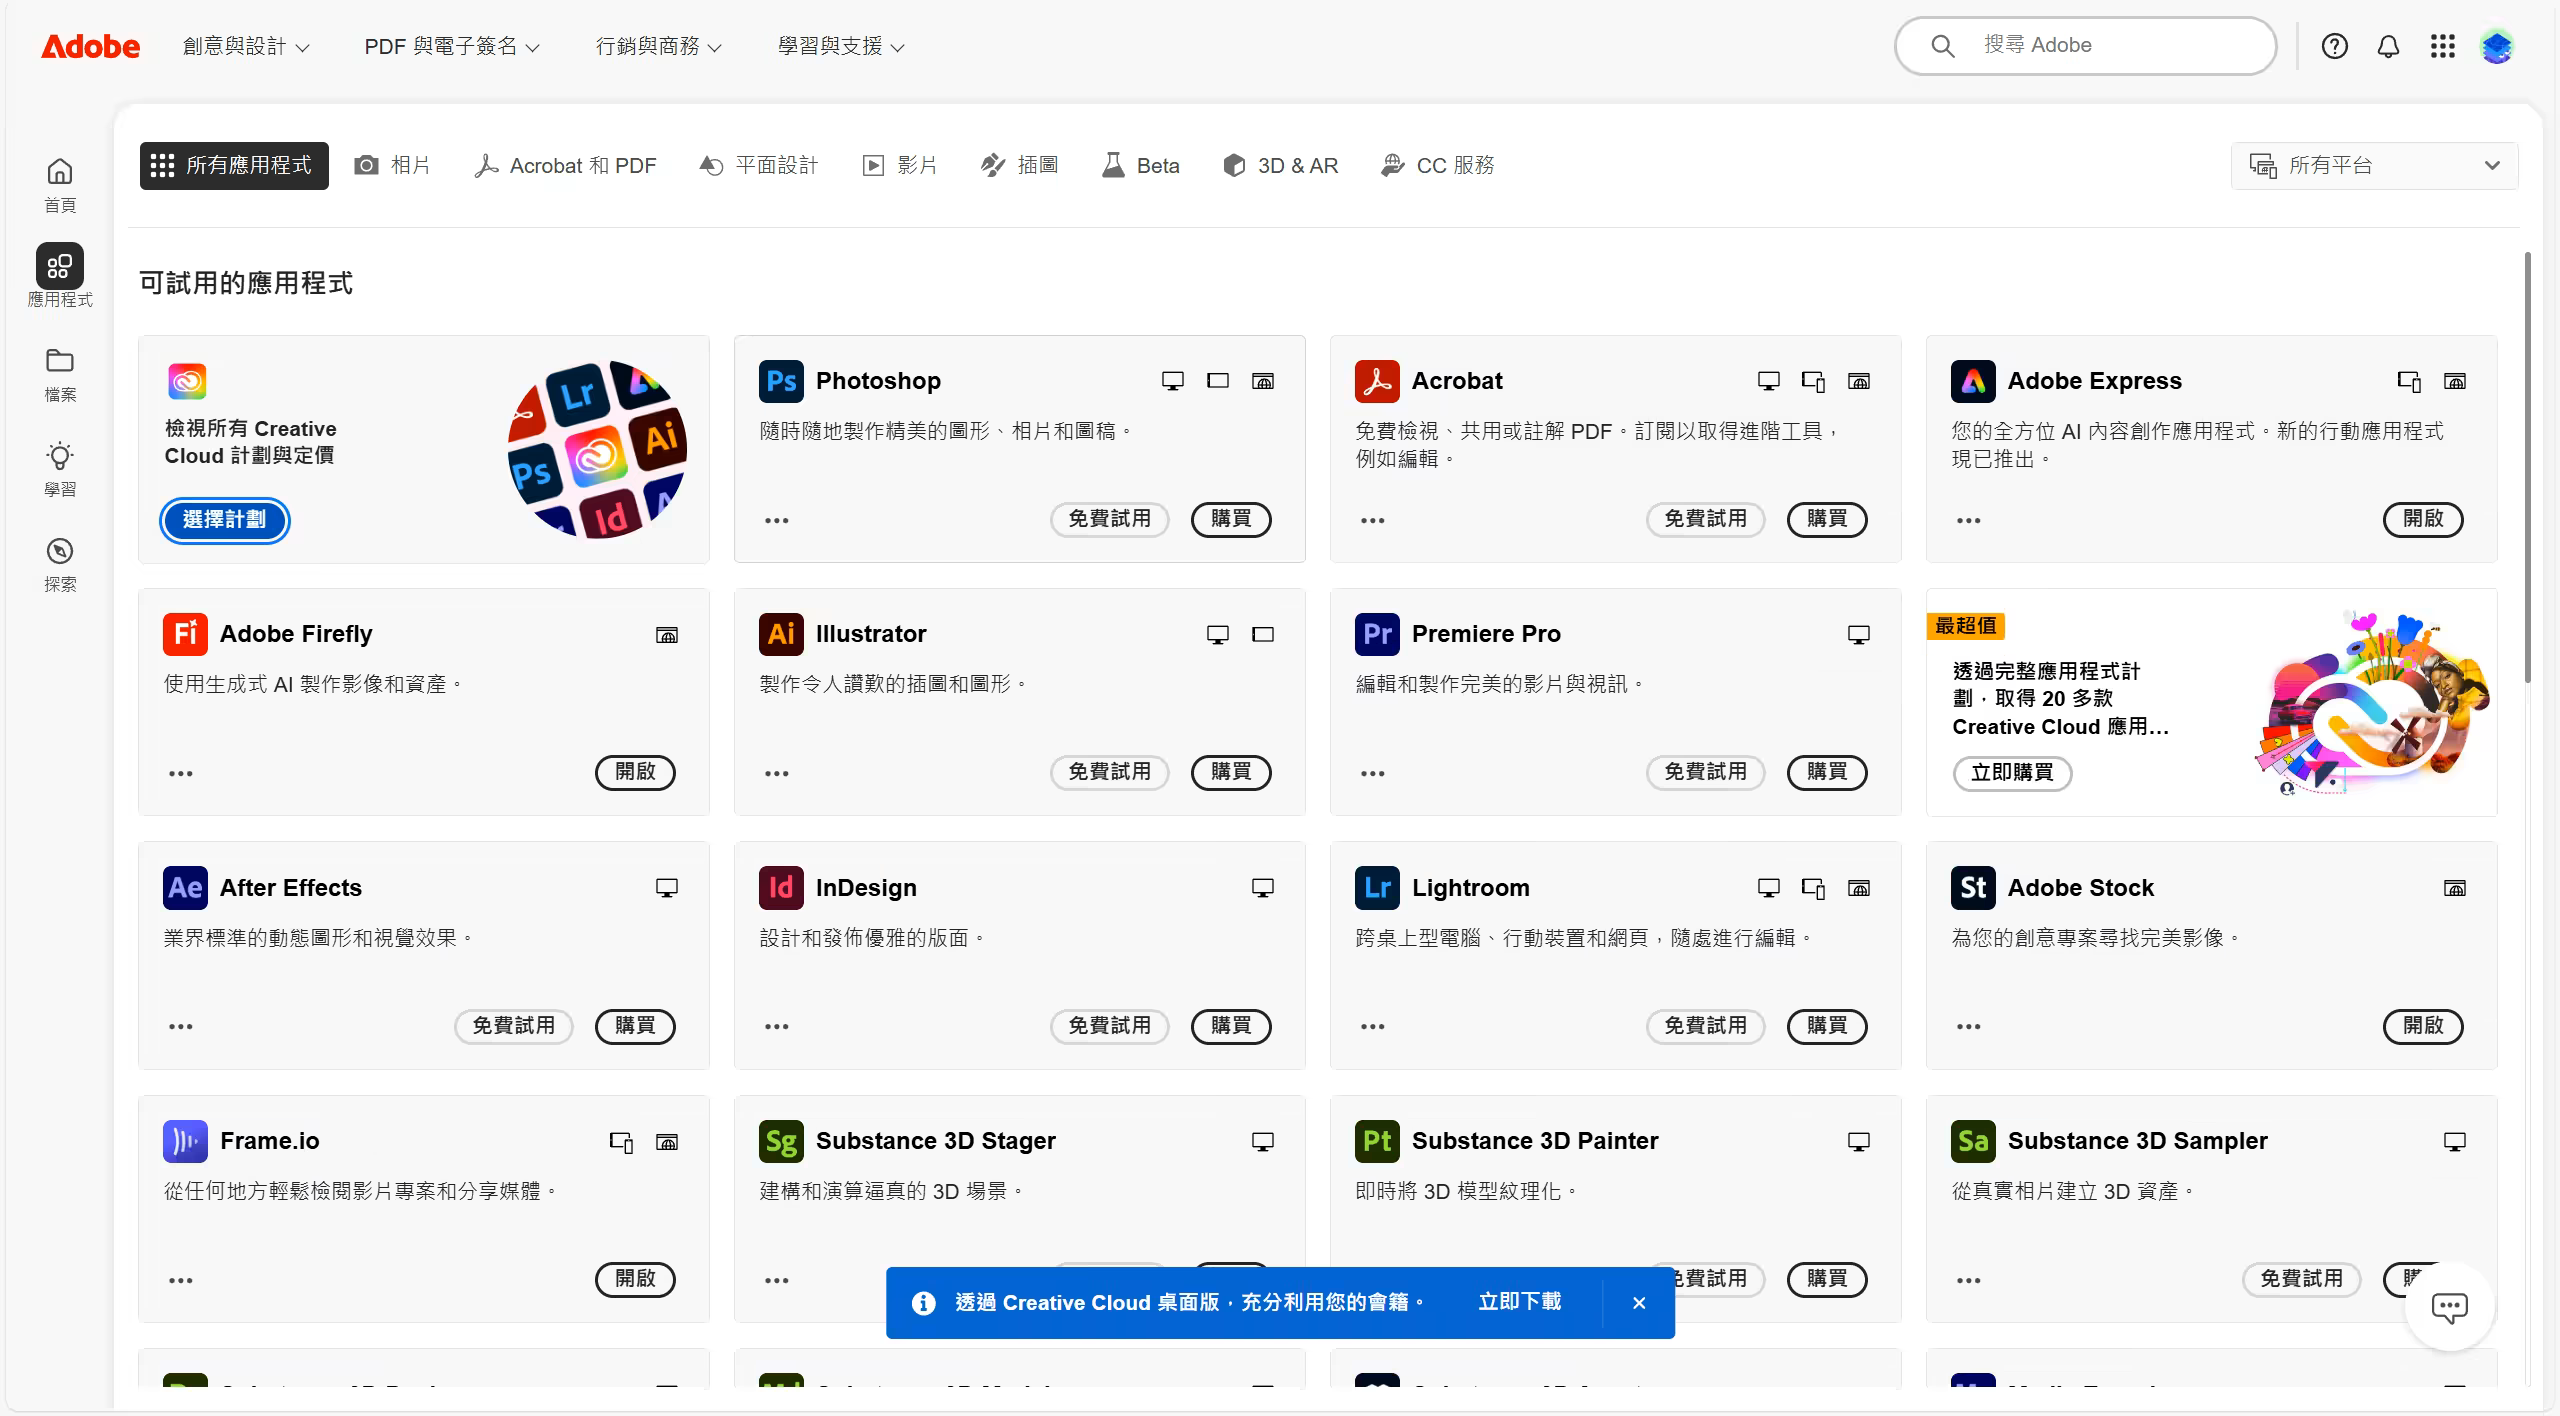This screenshot has height=1416, width=2560.
Task: Expand the 創意與設計 navigation menu
Action: pyautogui.click(x=246, y=46)
